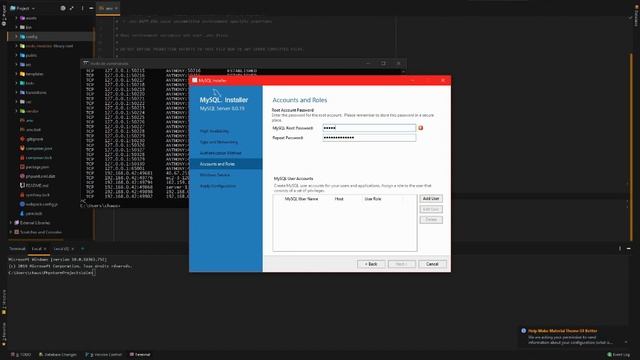Click the Host column header
The image size is (640, 360).
(339, 199)
